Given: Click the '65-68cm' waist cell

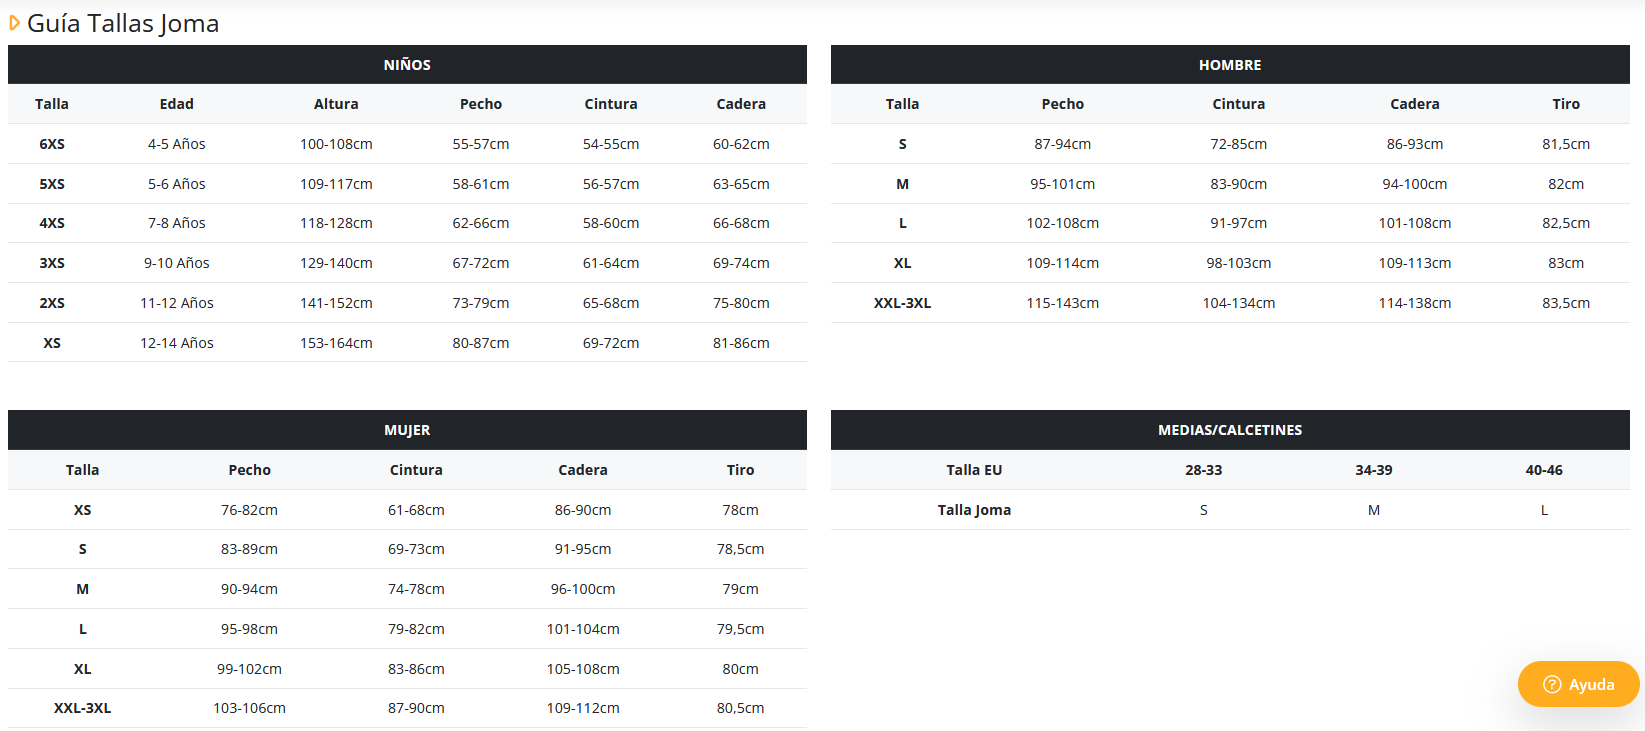Looking at the screenshot, I should click(x=611, y=303).
